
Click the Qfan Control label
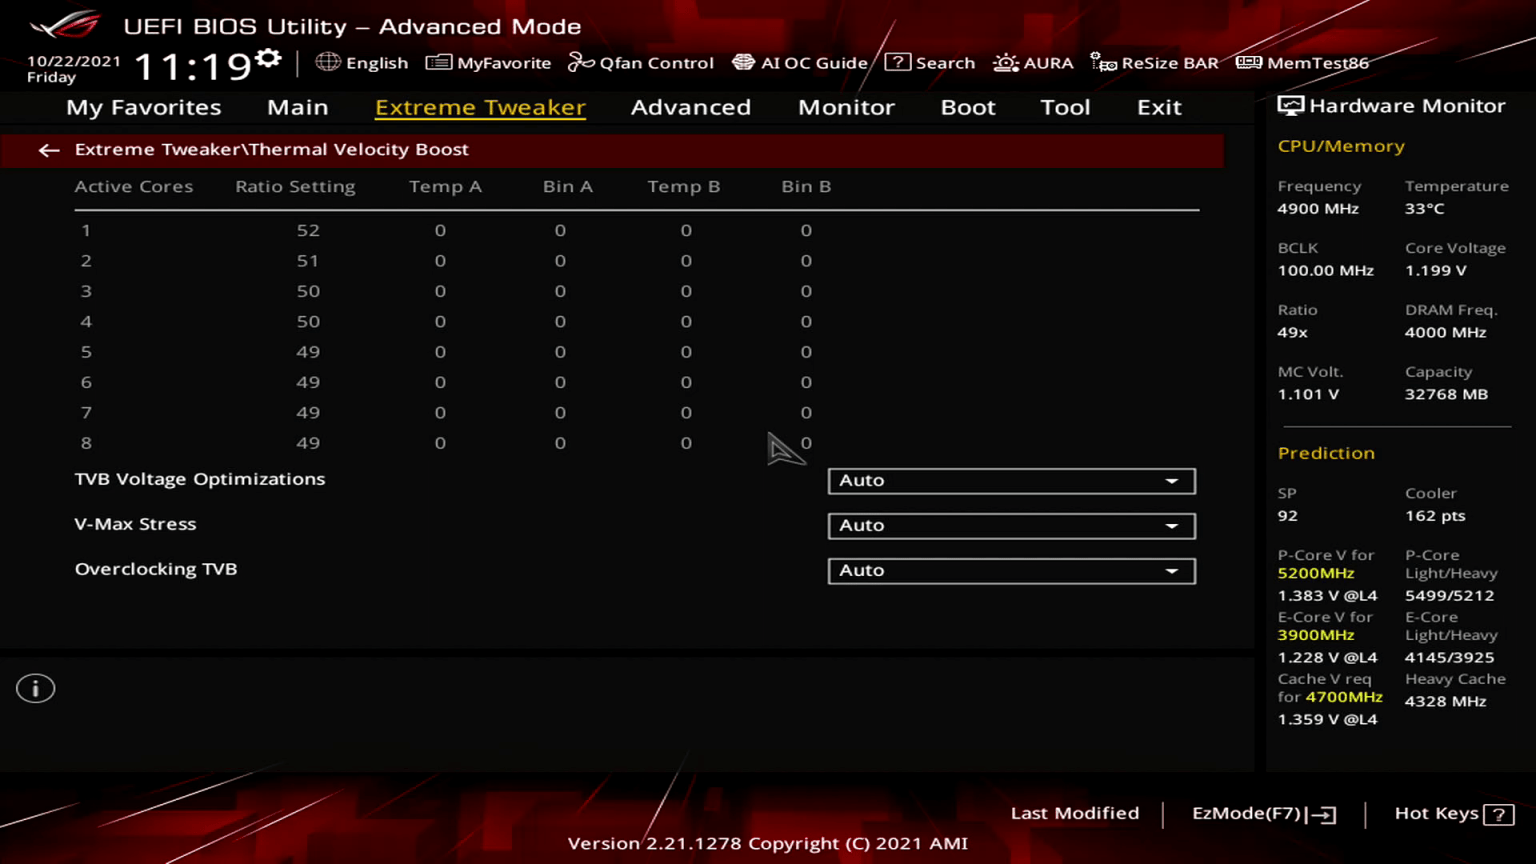[657, 63]
